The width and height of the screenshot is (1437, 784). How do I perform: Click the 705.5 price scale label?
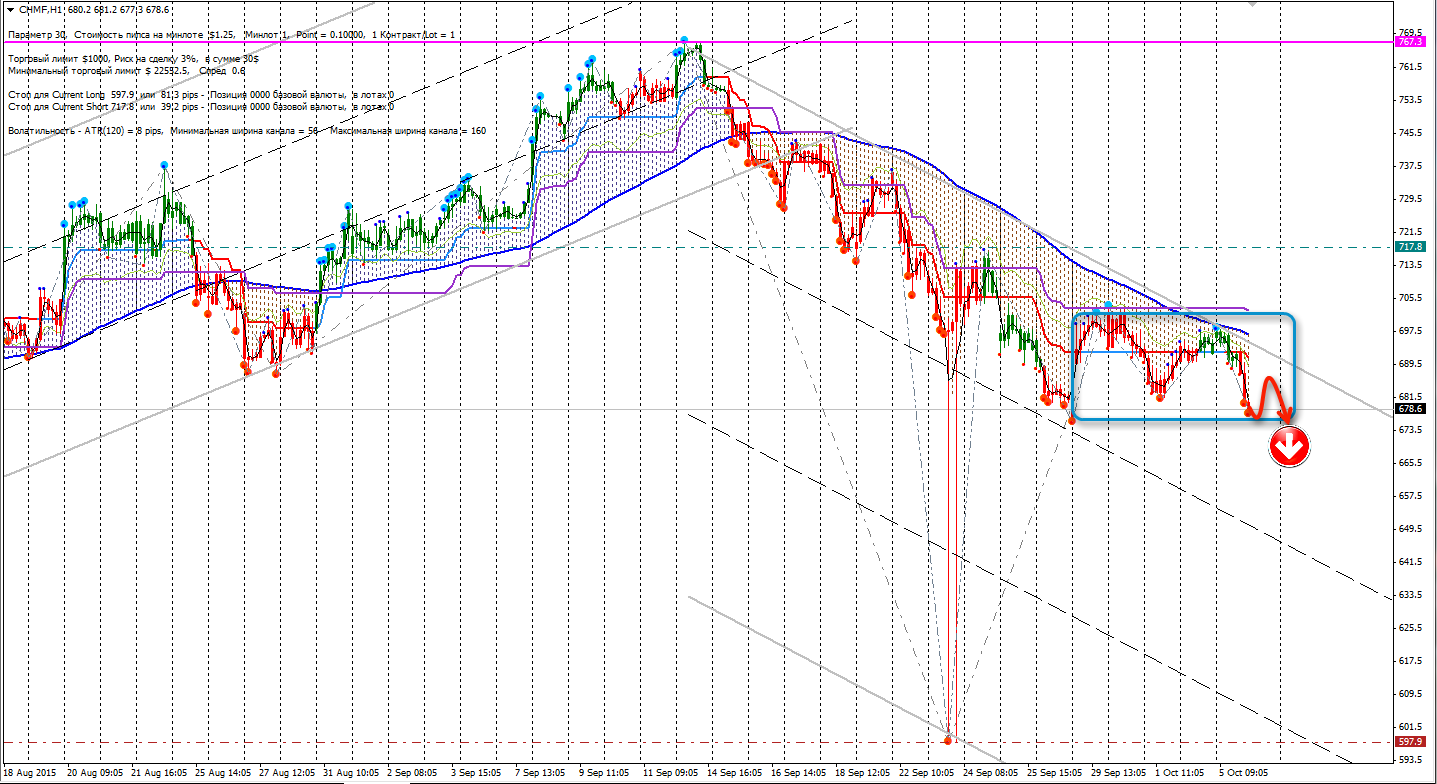click(x=1410, y=298)
